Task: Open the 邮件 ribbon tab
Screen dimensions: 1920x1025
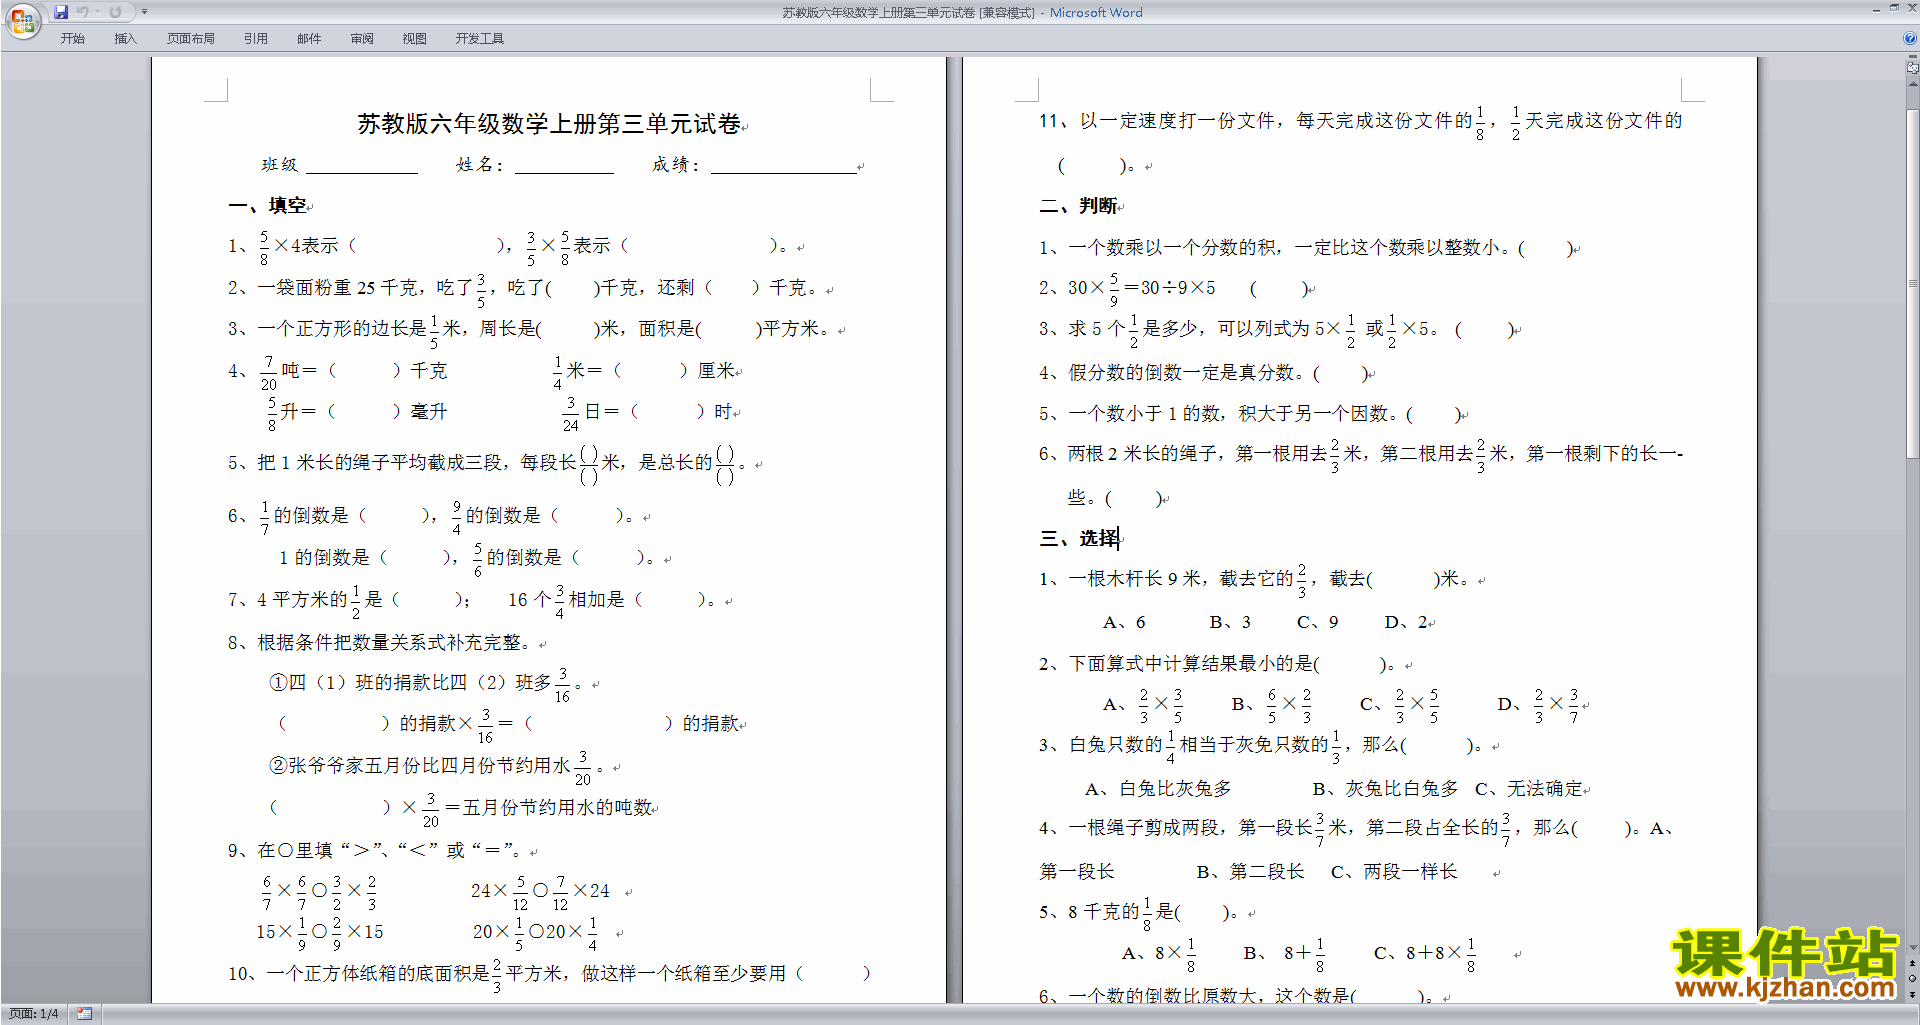Action: 309,39
